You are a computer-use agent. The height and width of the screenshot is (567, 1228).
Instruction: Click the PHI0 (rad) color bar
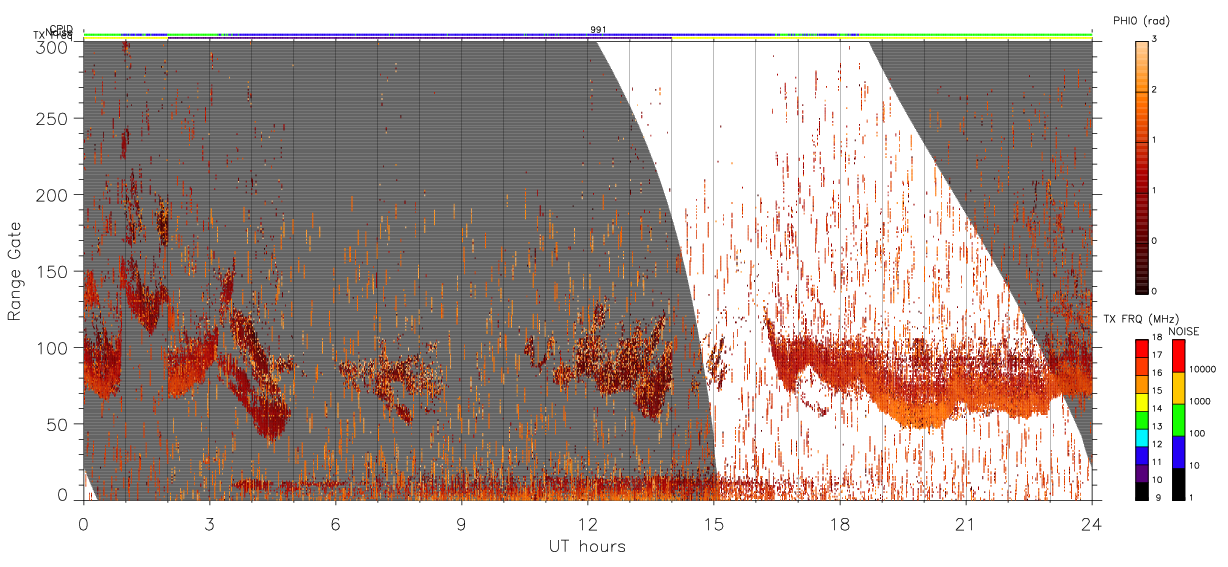click(x=1141, y=167)
